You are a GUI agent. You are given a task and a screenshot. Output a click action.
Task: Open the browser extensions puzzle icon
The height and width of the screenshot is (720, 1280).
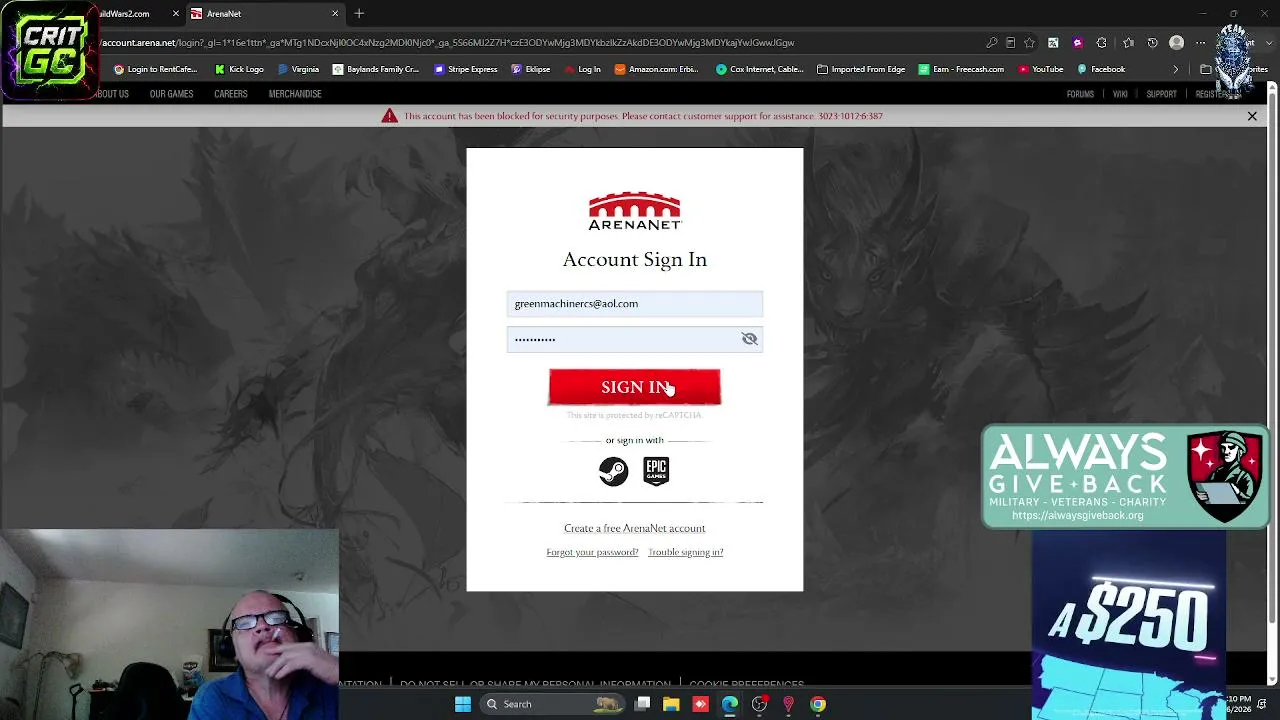click(1102, 43)
